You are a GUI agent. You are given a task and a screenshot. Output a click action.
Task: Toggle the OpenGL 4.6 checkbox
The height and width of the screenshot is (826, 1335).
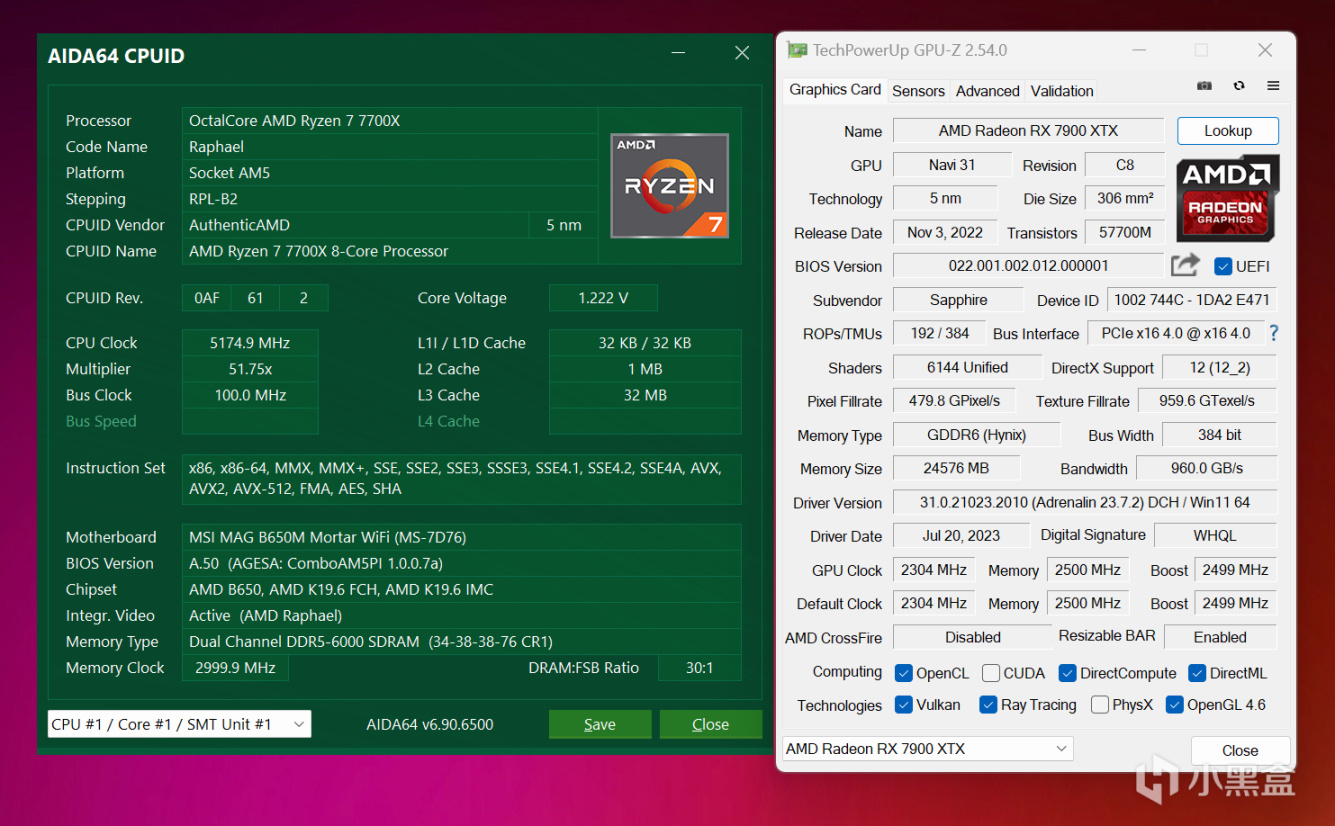[1175, 705]
